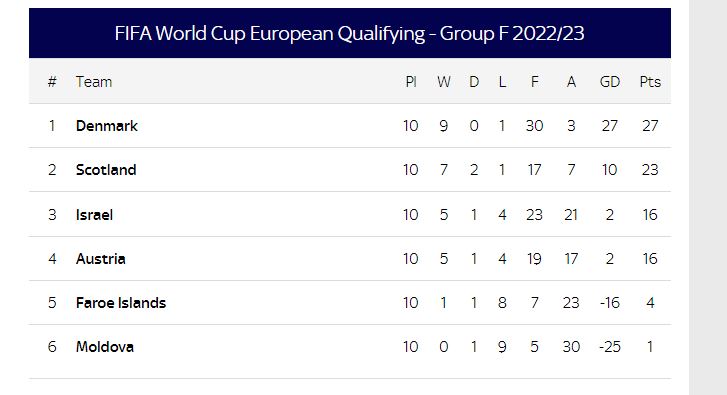Click the L column header
The width and height of the screenshot is (727, 395).
point(502,82)
